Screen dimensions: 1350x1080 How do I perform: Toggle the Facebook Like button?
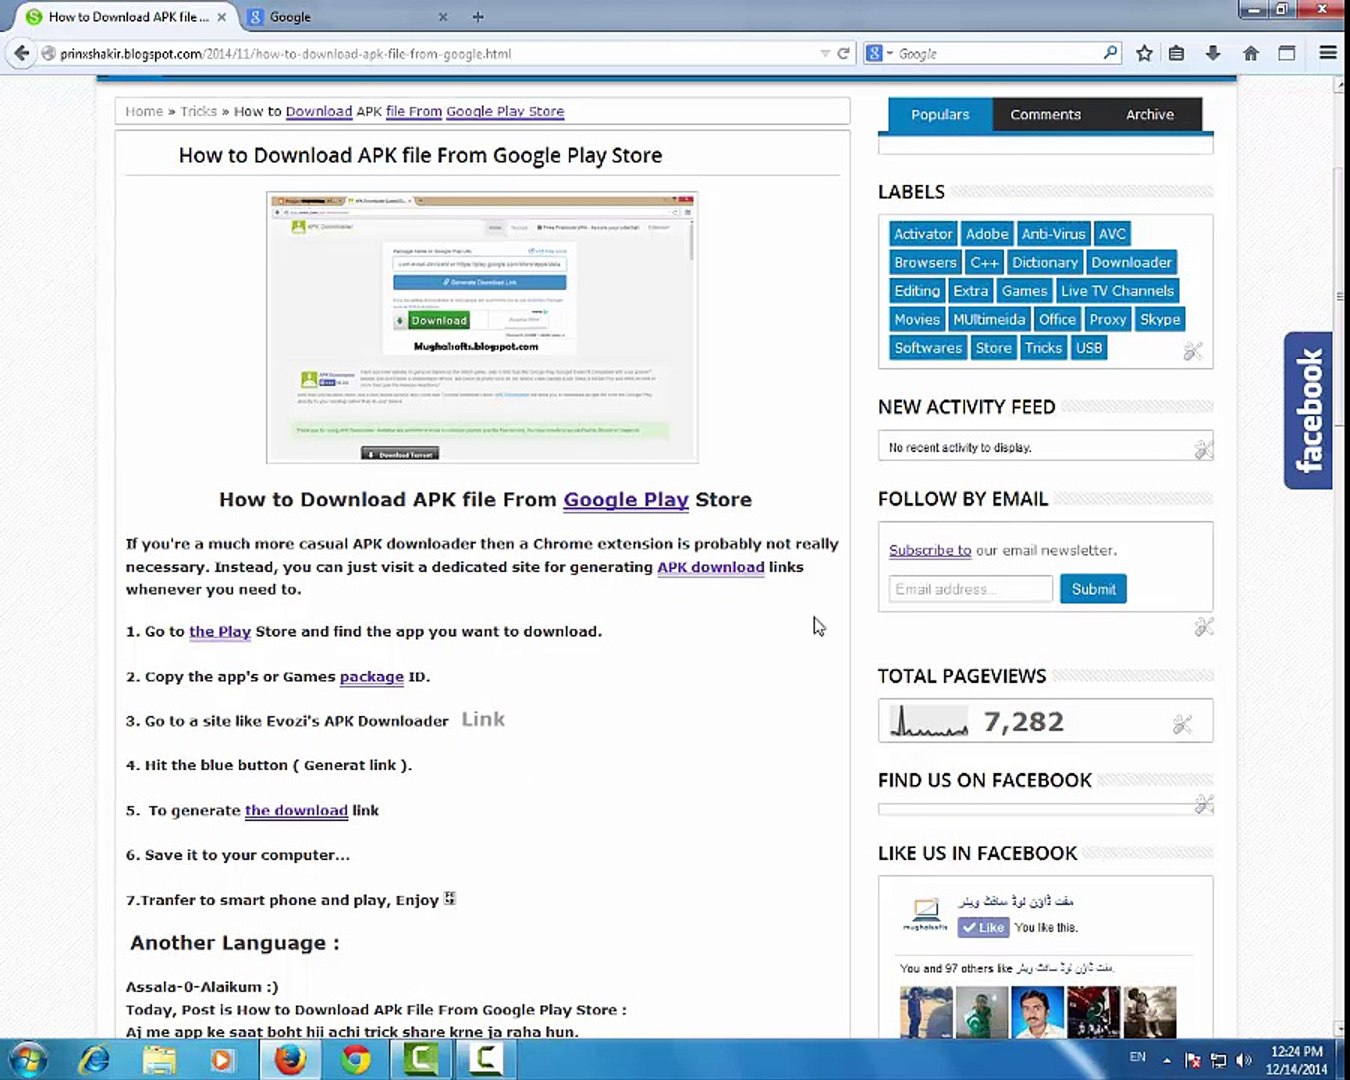[x=982, y=927]
